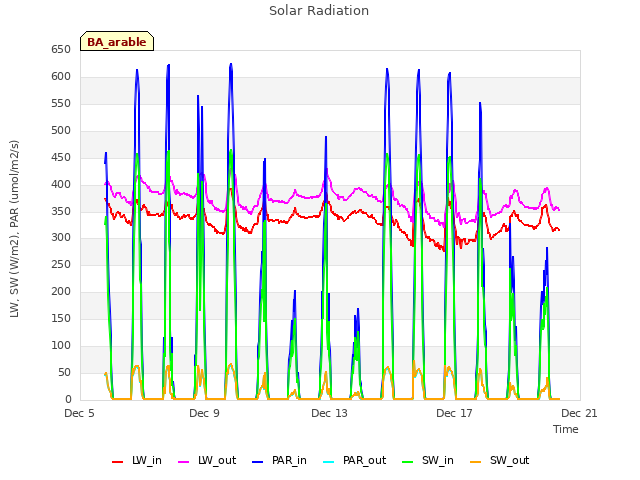Click the cyan PAR_out legend color marker
Viewport: 640px width, 480px height.
[x=329, y=462]
